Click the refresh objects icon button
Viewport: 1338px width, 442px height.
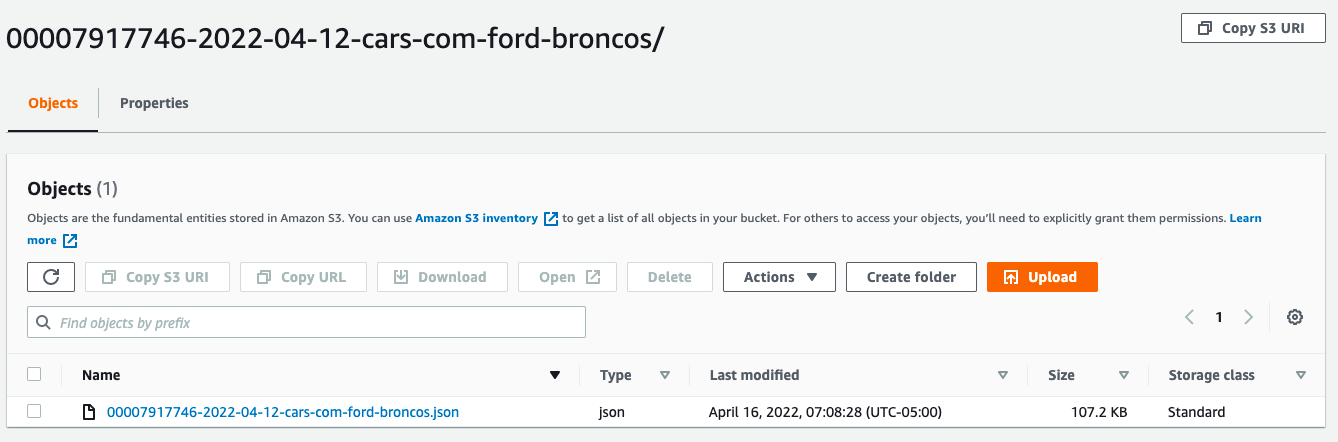51,277
